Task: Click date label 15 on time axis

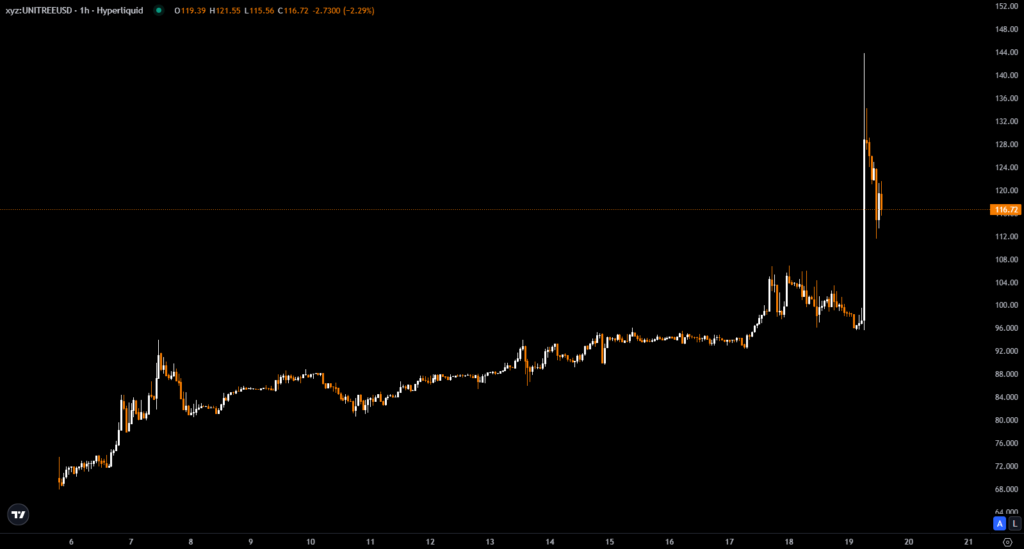Action: 609,542
